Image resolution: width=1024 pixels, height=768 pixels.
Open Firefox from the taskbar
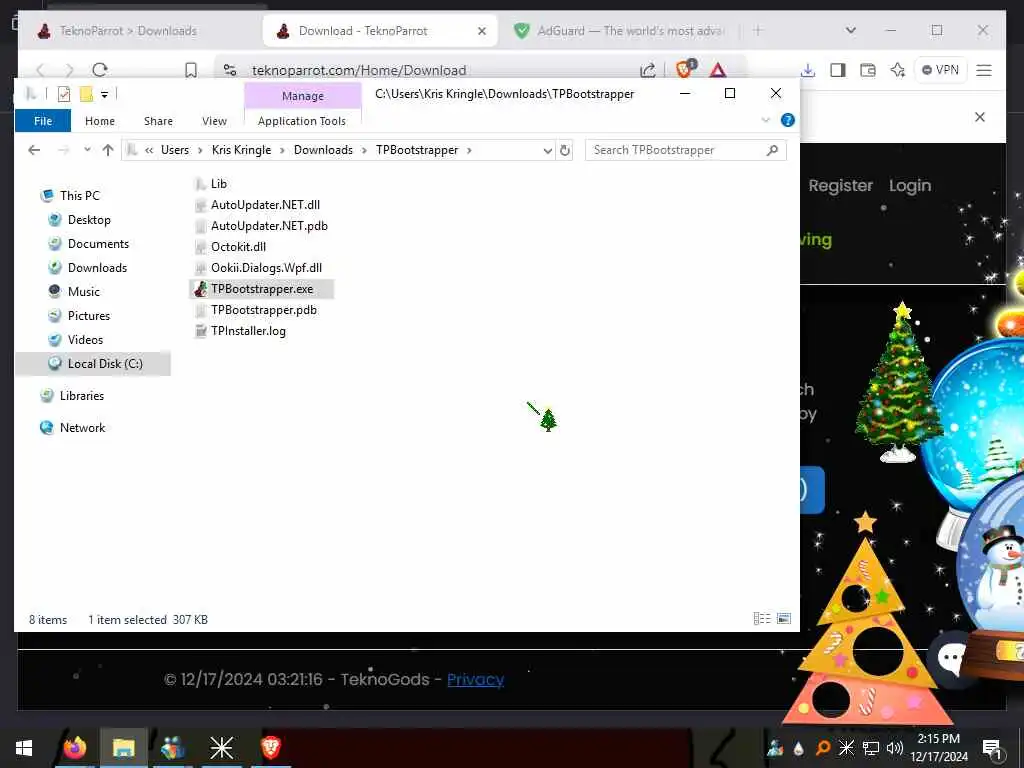click(75, 747)
